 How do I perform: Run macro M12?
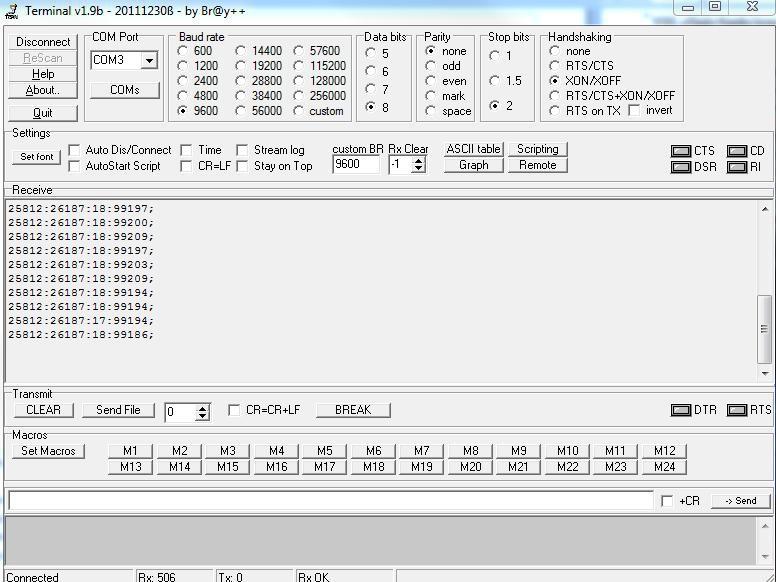(x=665, y=451)
